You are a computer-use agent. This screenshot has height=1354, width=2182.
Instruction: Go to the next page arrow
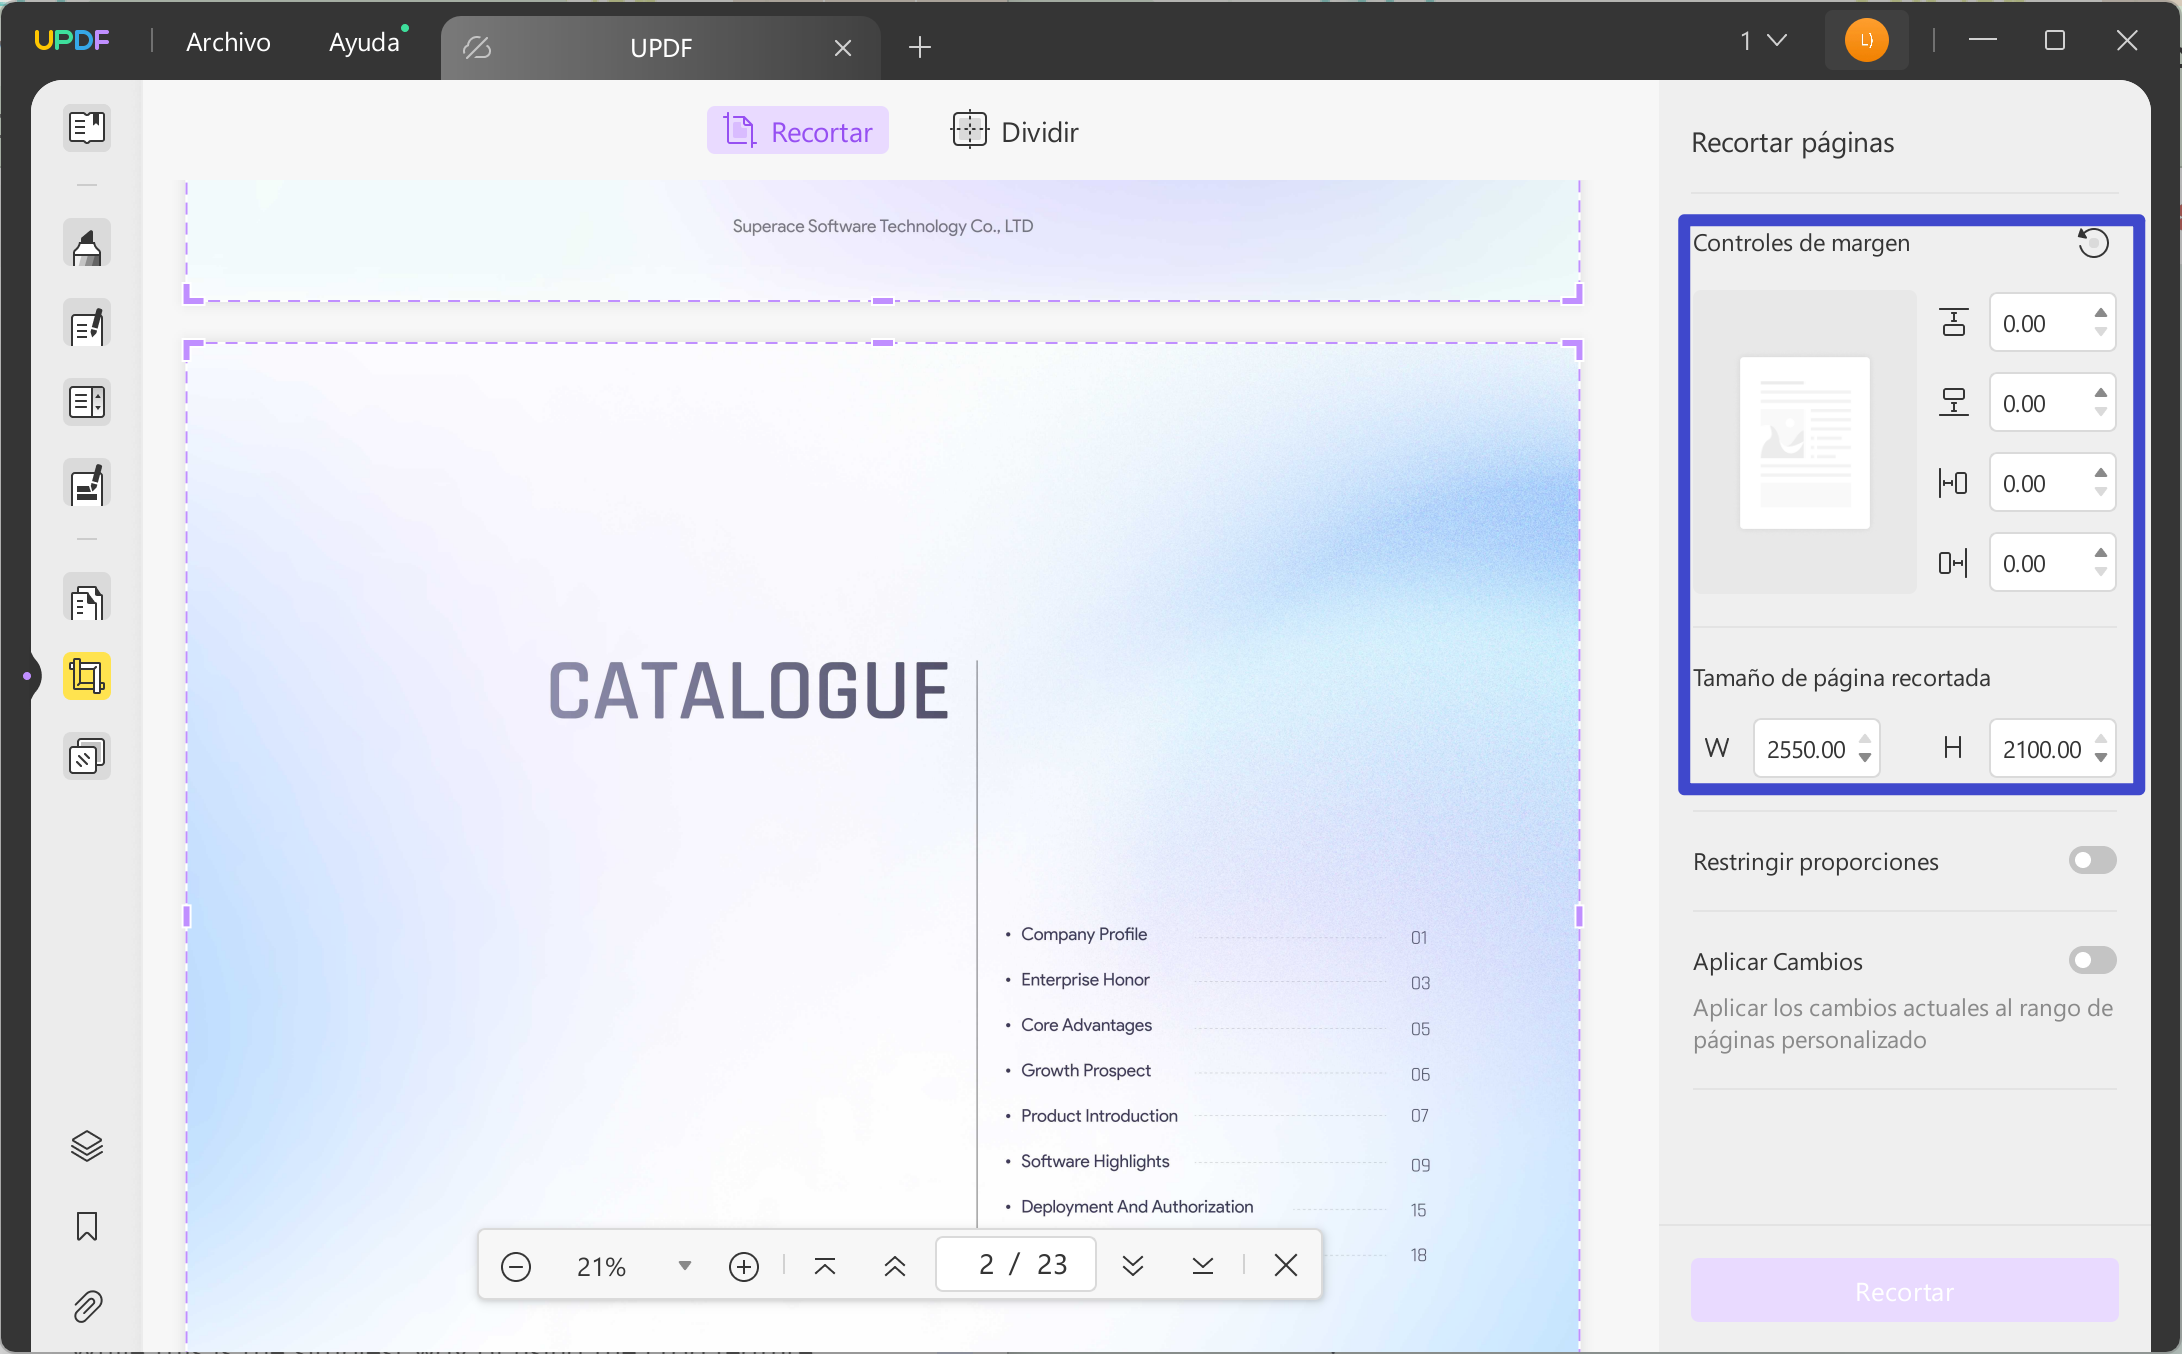point(1133,1266)
